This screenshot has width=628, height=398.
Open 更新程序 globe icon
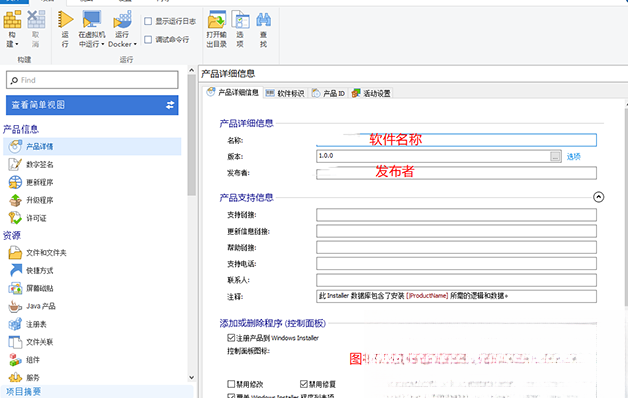click(15, 182)
